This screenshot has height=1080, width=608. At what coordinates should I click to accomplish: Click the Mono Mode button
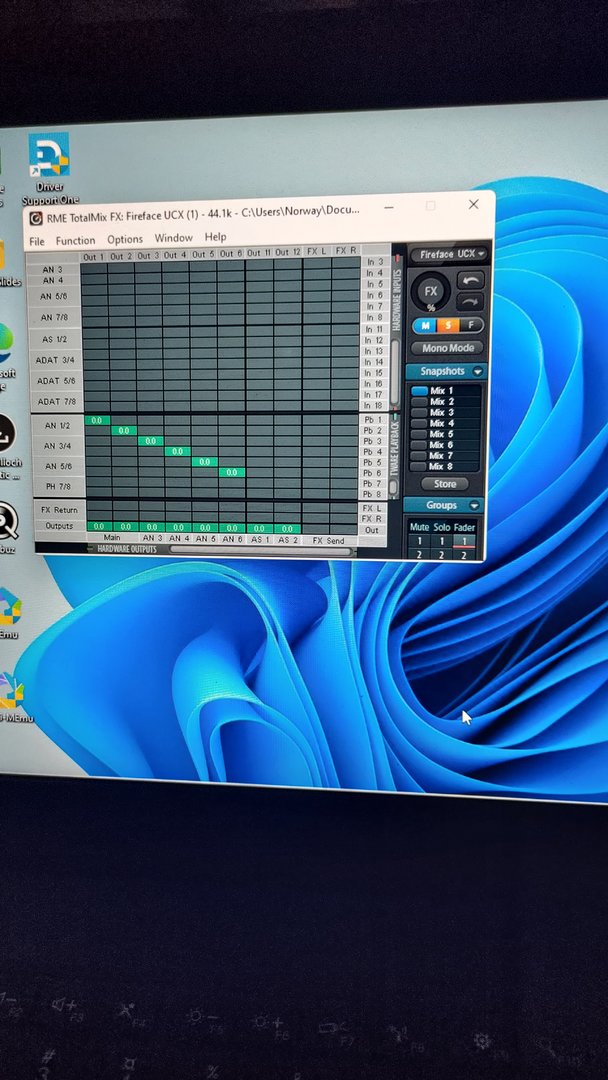448,349
